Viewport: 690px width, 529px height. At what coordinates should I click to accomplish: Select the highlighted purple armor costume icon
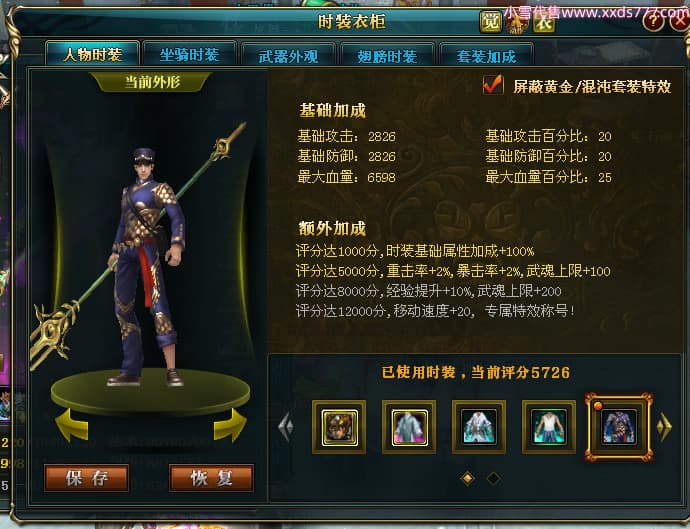coord(619,427)
